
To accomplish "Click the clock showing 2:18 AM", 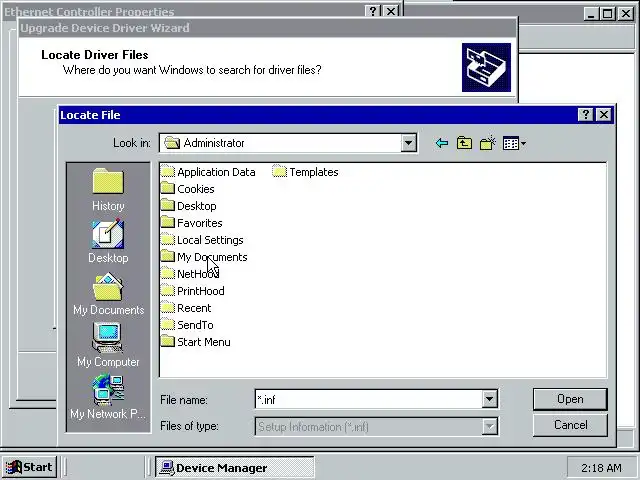I will pyautogui.click(x=601, y=467).
